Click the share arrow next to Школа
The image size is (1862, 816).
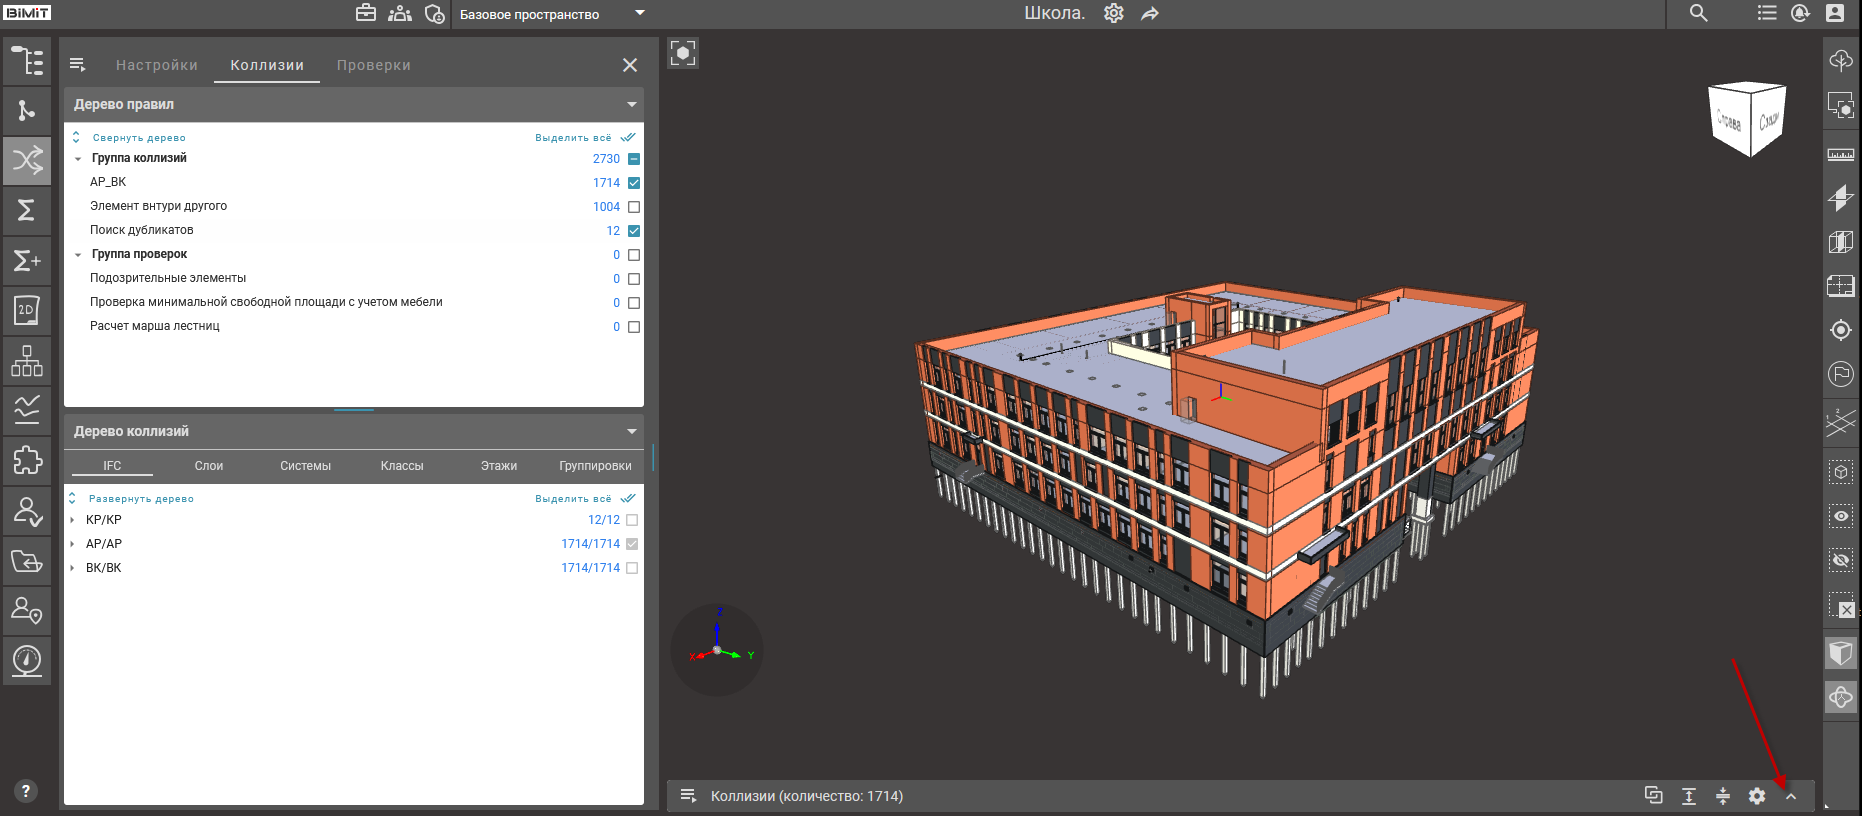(1150, 14)
